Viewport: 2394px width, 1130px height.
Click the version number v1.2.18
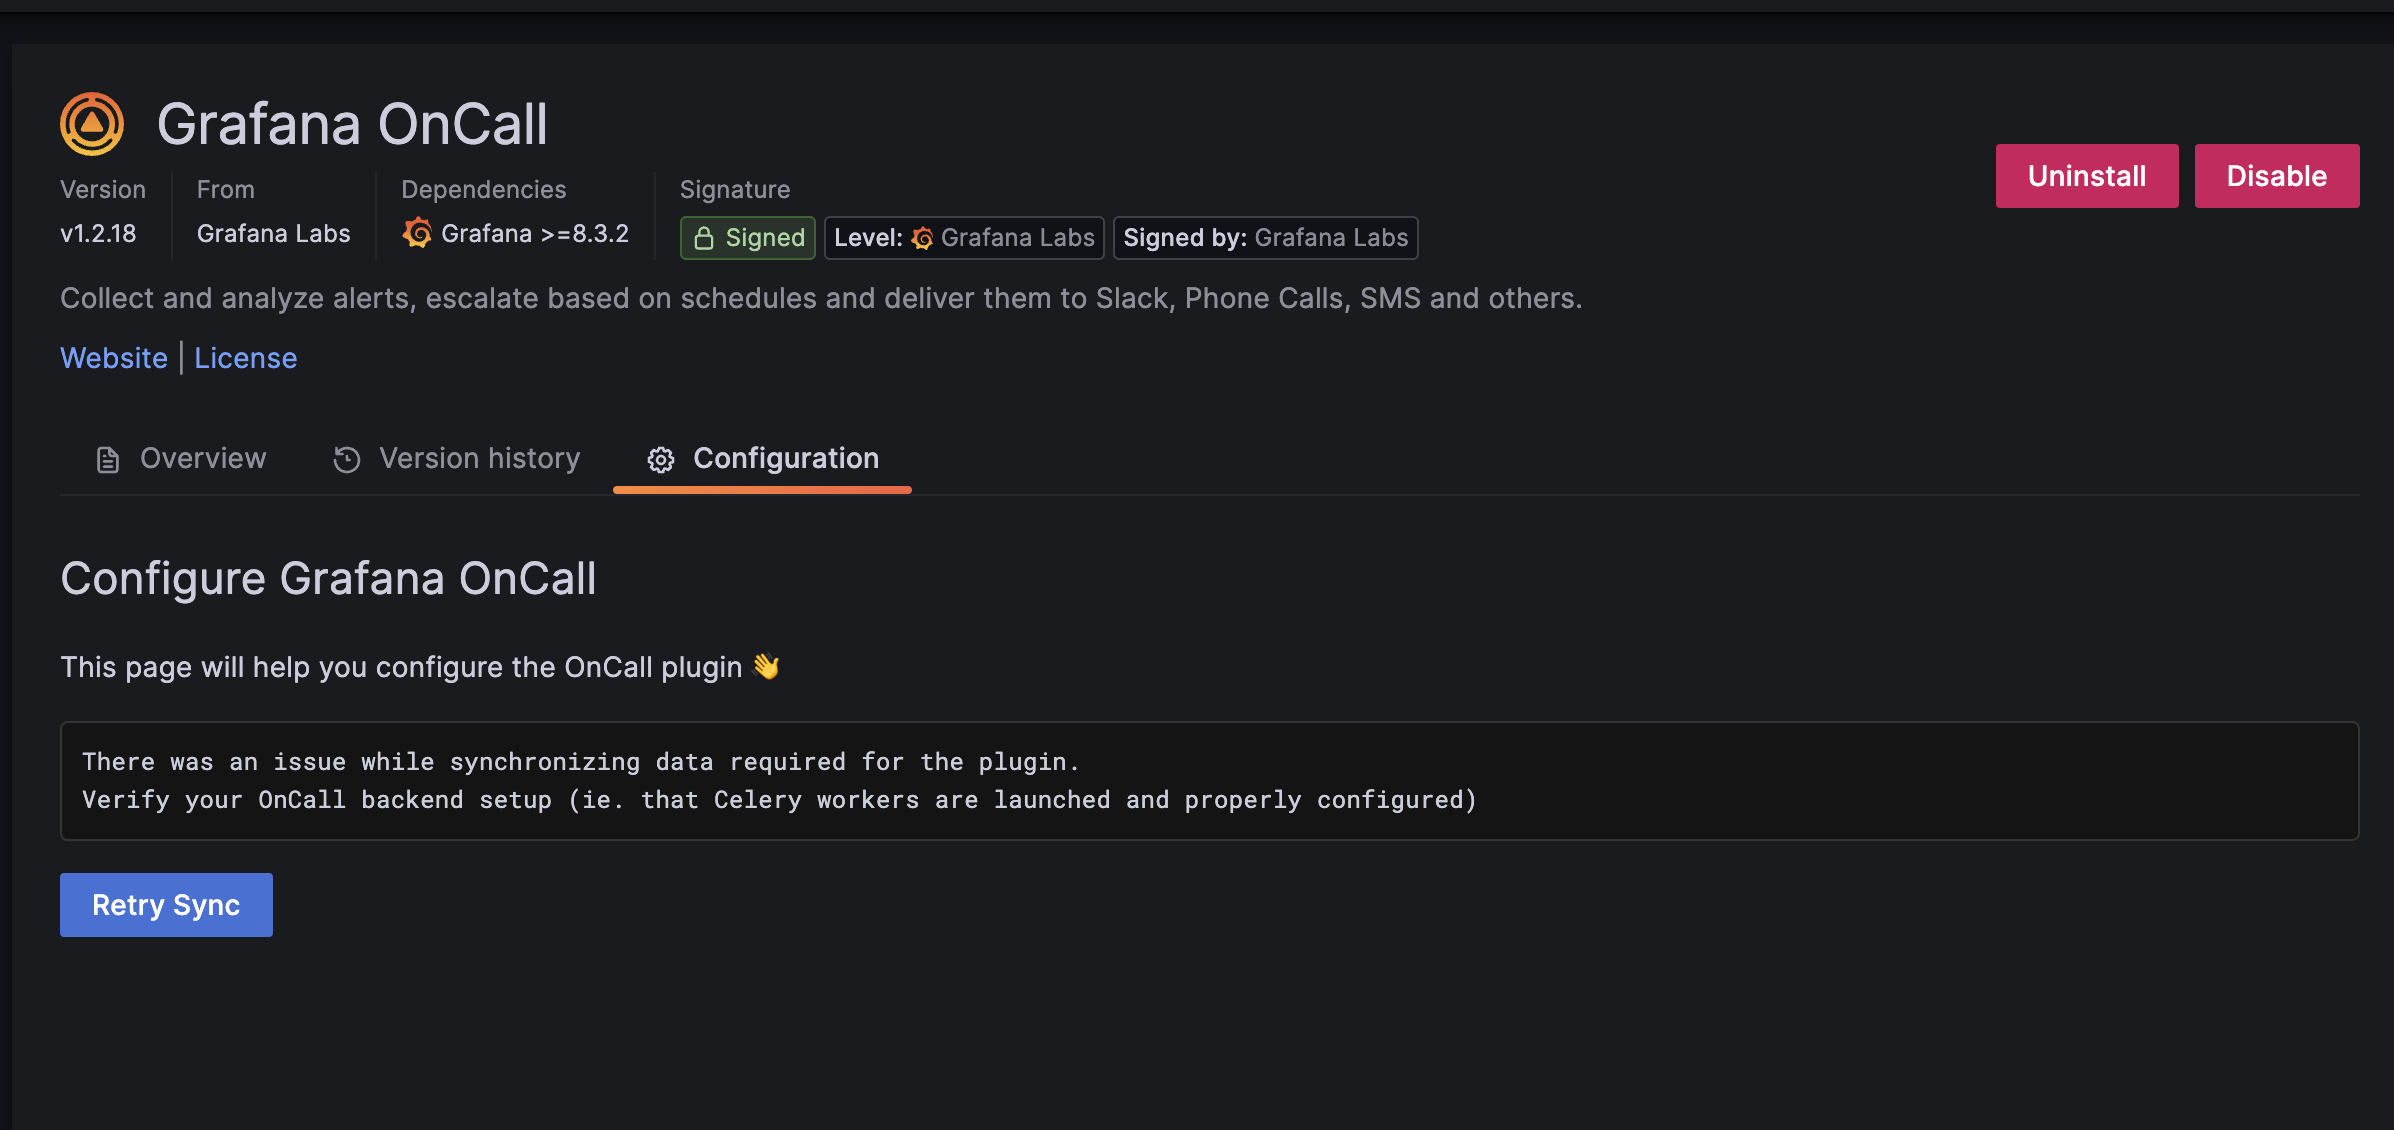pos(99,233)
